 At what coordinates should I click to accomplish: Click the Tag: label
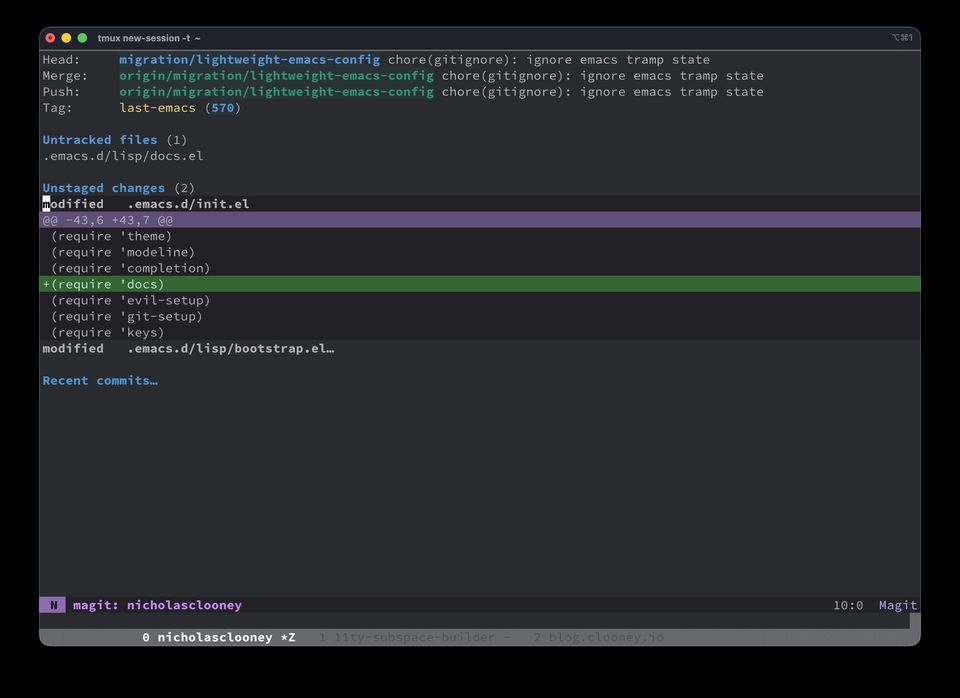[58, 108]
